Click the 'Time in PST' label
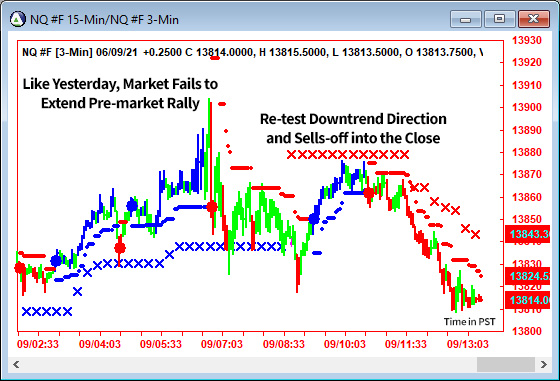560x381 pixels. click(x=469, y=322)
